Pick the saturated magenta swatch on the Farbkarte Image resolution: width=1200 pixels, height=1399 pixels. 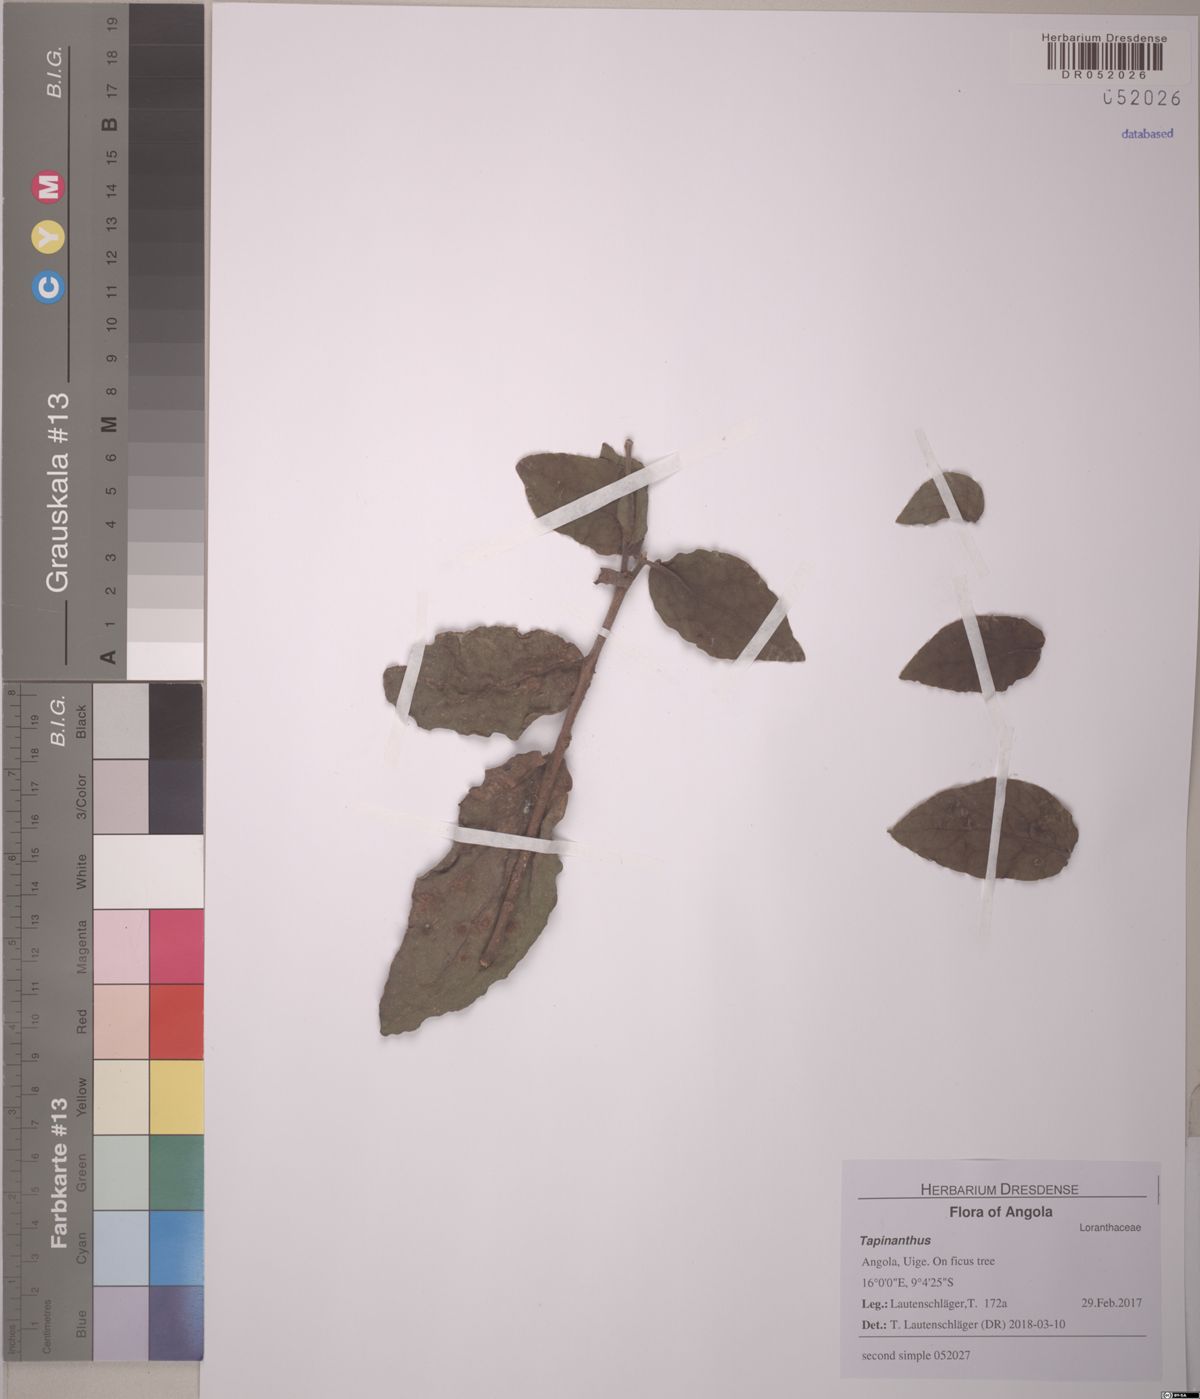(176, 946)
